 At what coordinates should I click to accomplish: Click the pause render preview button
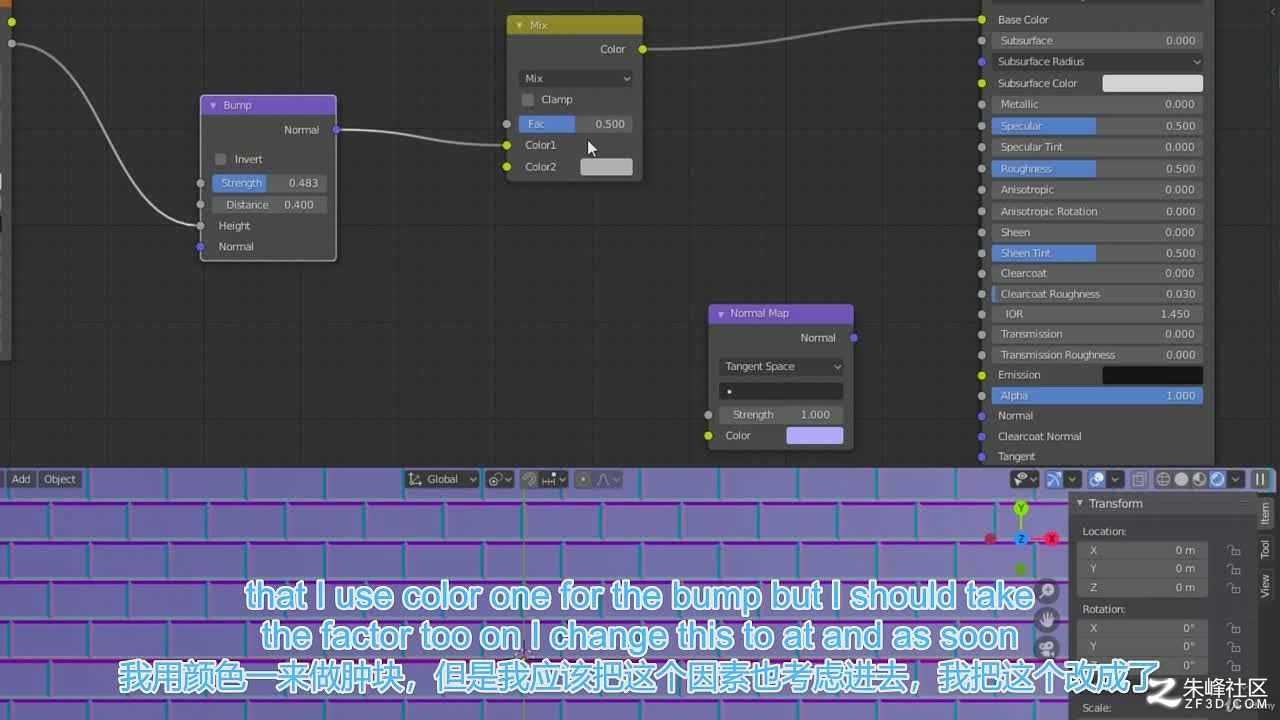pyautogui.click(x=1260, y=479)
